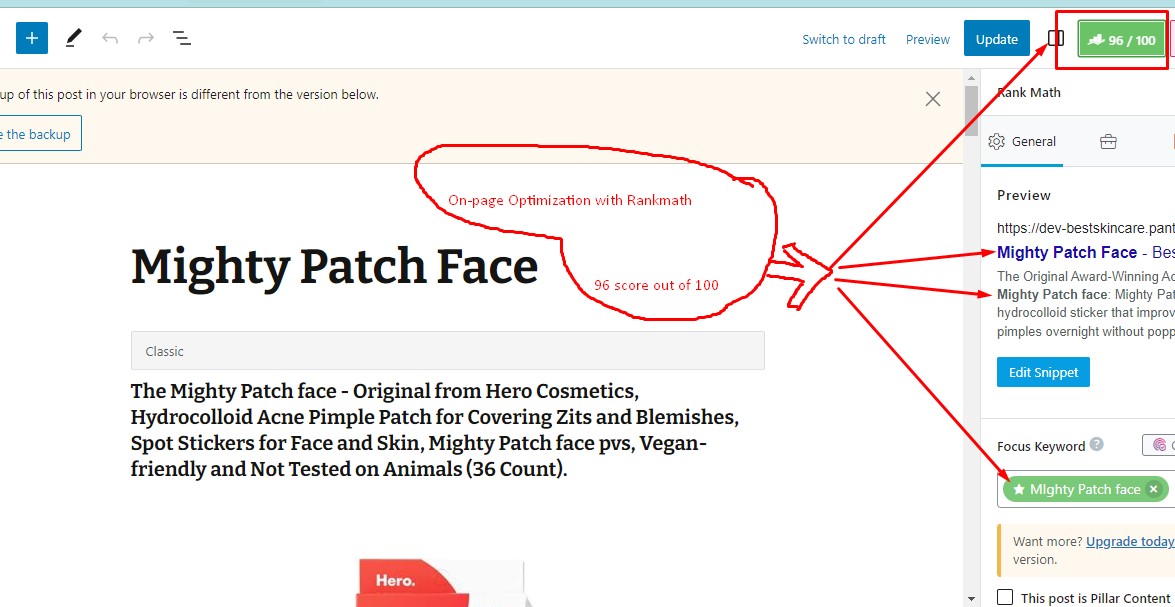Open Rank Math 96 / 100 score button
1175x607 pixels.
tap(1122, 40)
